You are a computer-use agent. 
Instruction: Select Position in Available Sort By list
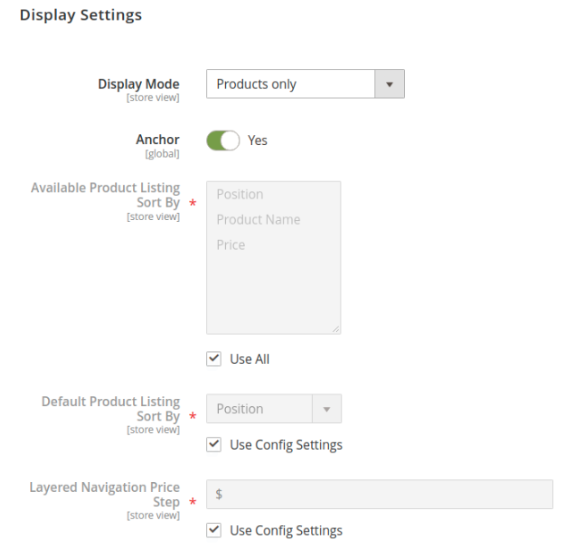(x=240, y=194)
